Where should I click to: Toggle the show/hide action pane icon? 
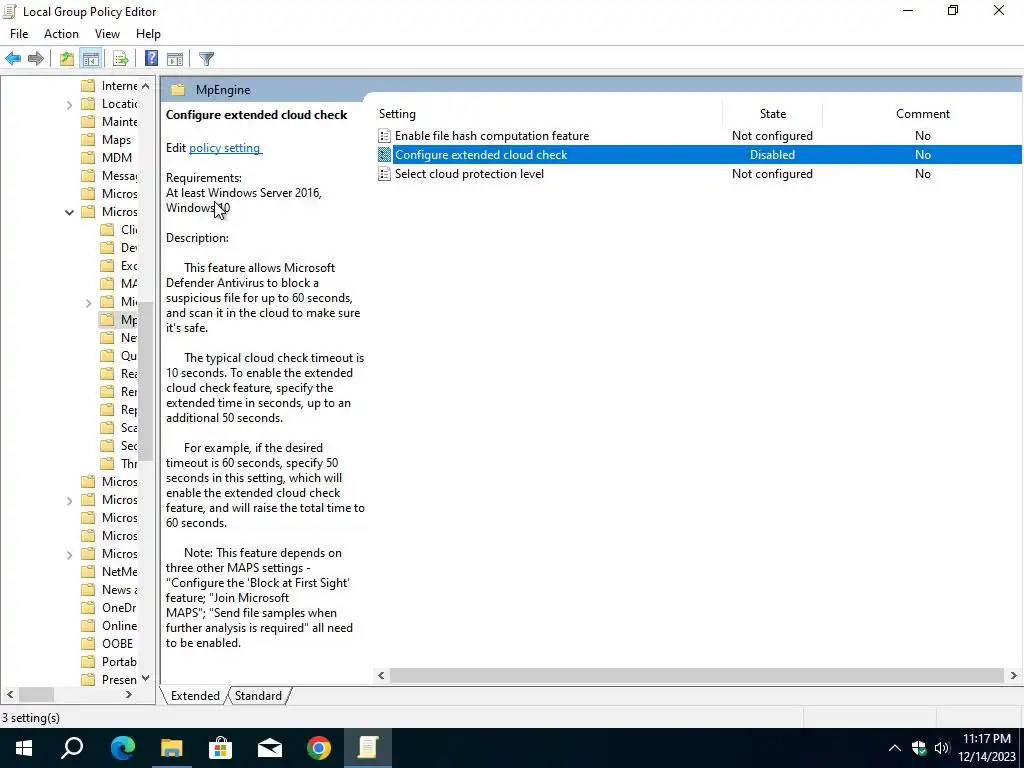coord(175,59)
